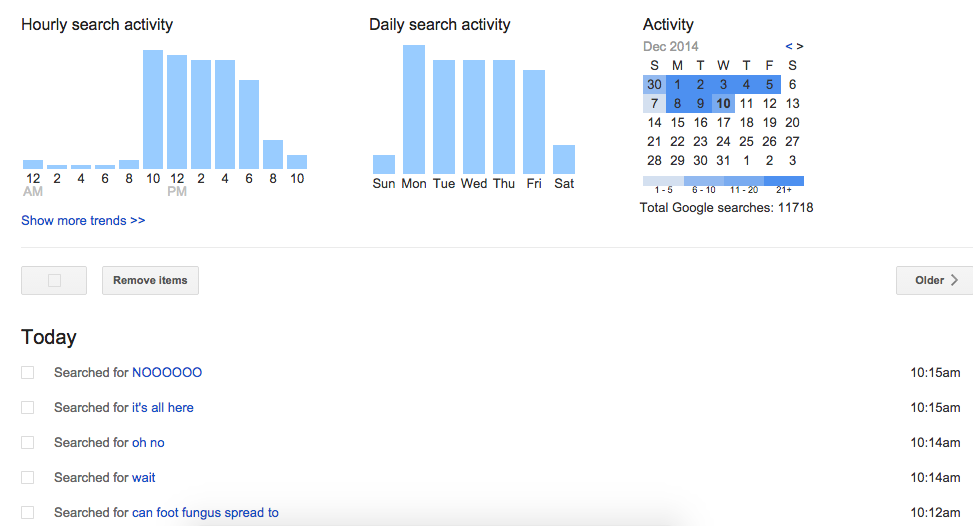The height and width of the screenshot is (526, 973).
Task: Tick the checkbox next to "oh no"
Action: (27, 442)
